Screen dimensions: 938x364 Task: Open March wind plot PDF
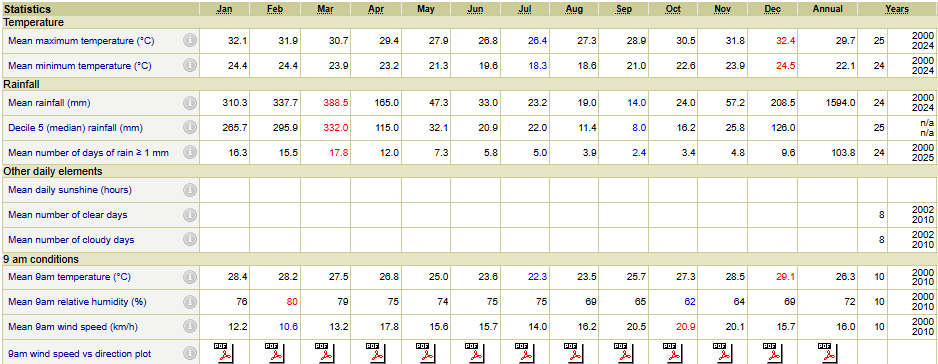point(325,353)
